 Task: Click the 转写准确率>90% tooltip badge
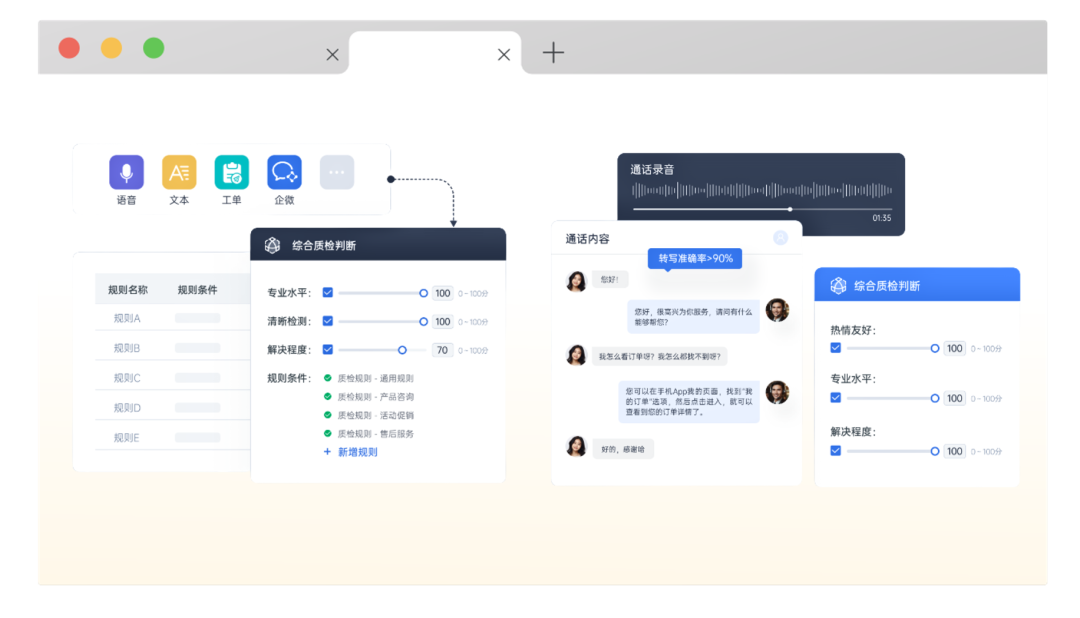pyautogui.click(x=695, y=258)
